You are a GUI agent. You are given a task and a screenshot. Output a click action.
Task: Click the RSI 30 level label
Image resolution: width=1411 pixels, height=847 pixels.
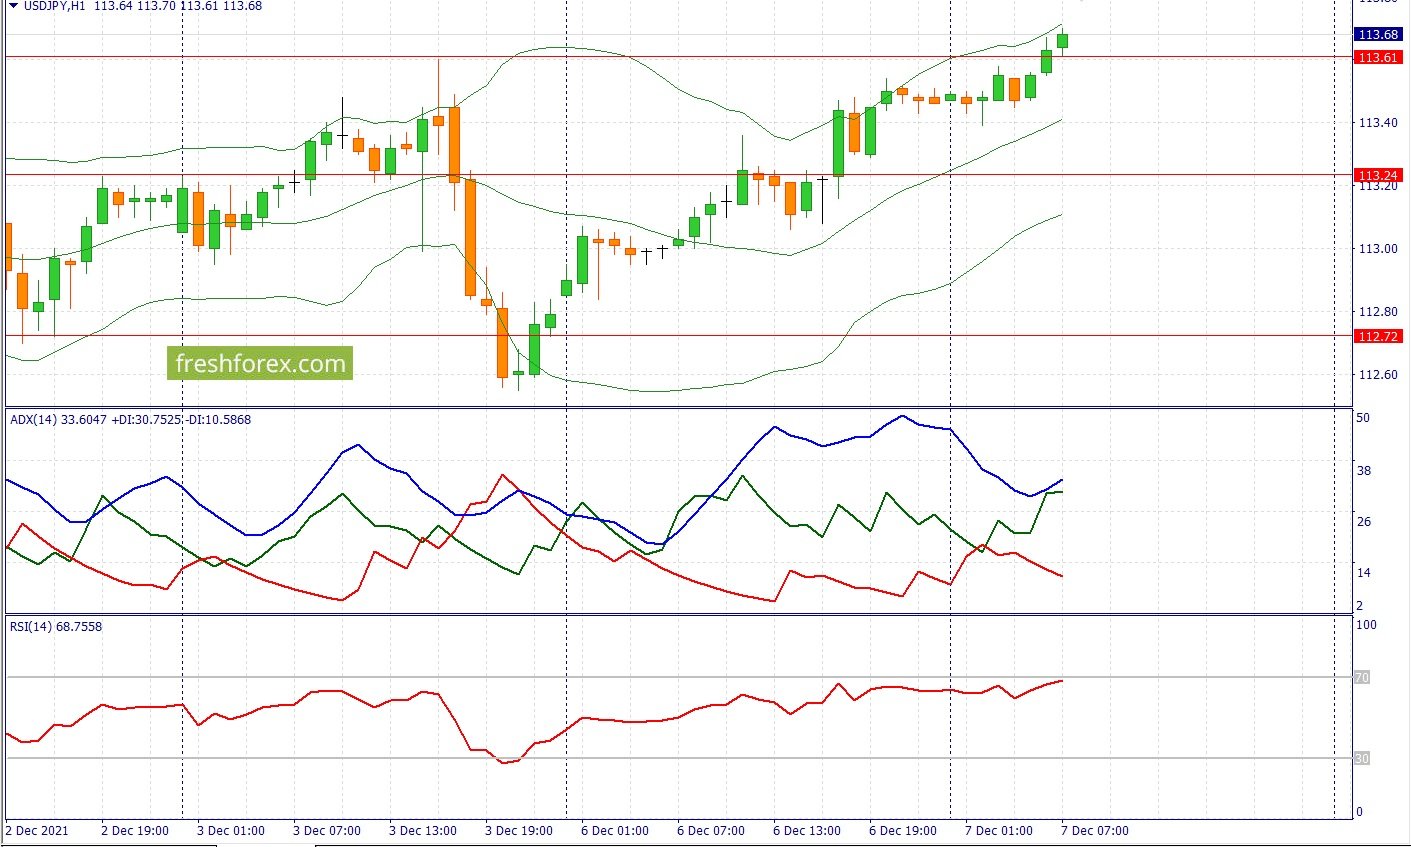(1362, 759)
